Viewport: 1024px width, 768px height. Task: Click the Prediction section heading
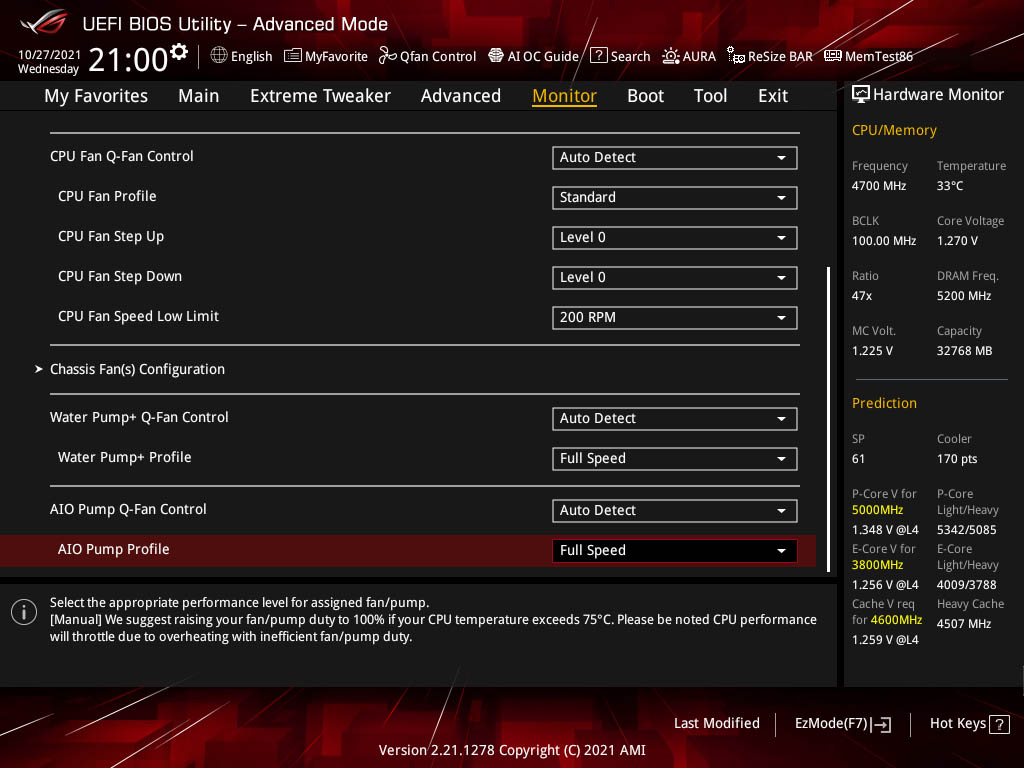click(884, 403)
